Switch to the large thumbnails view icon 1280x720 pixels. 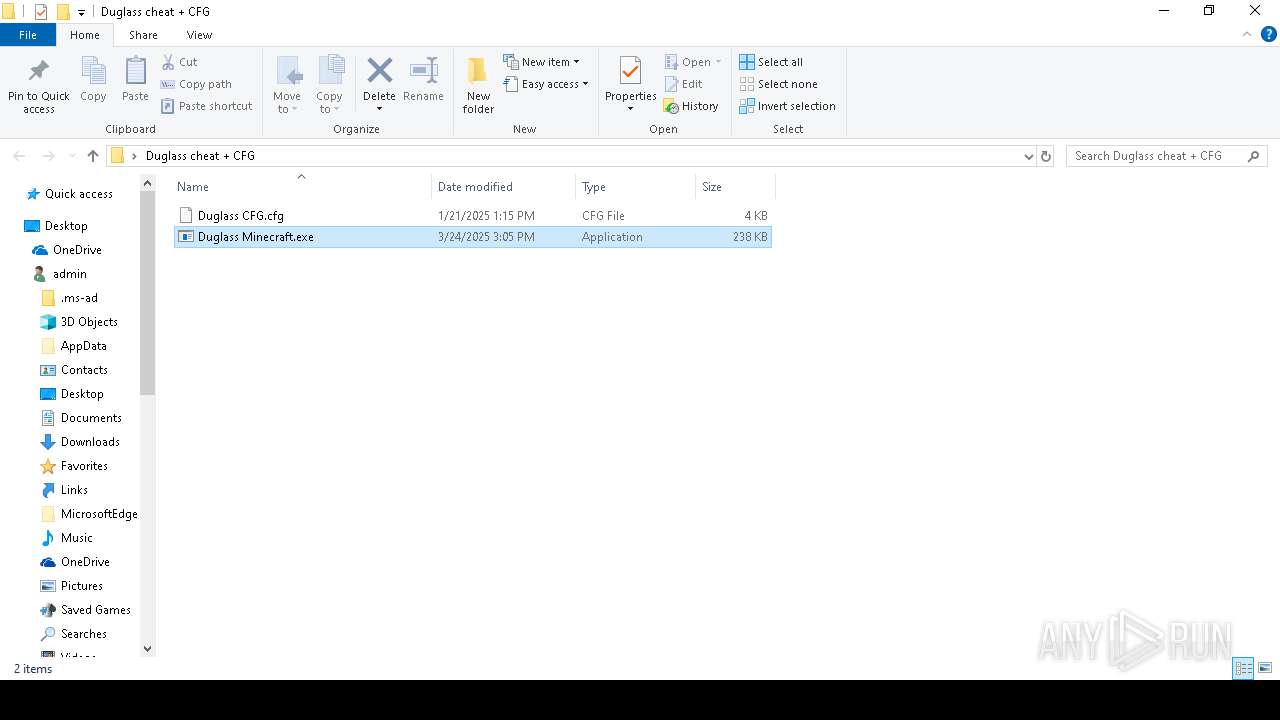(1265, 668)
